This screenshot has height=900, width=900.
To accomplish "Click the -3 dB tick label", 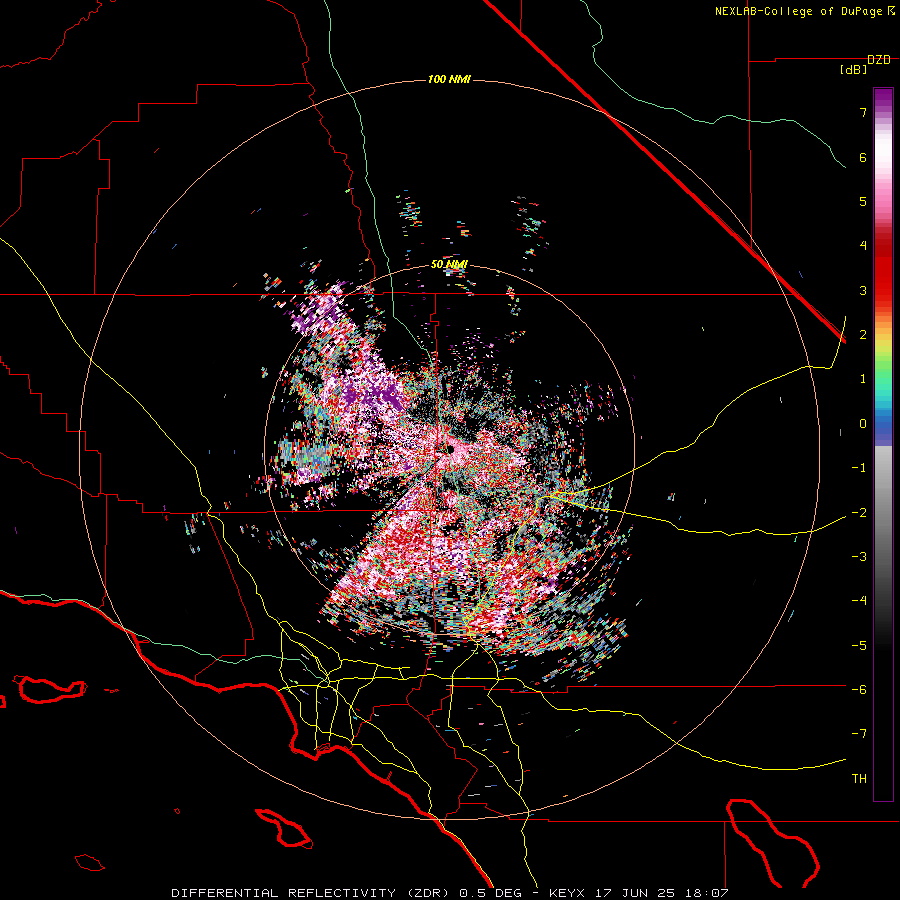I will [x=859, y=556].
